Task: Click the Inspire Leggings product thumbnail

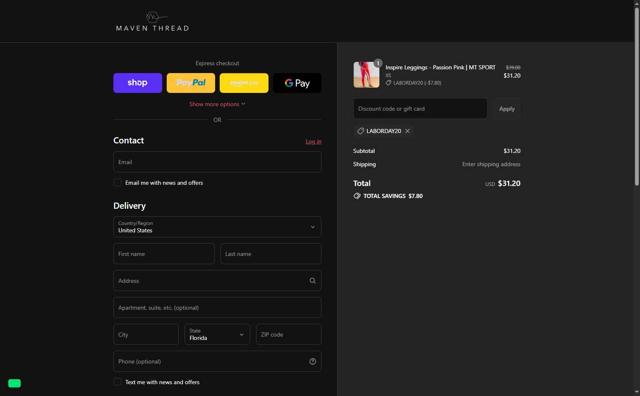Action: tap(366, 75)
